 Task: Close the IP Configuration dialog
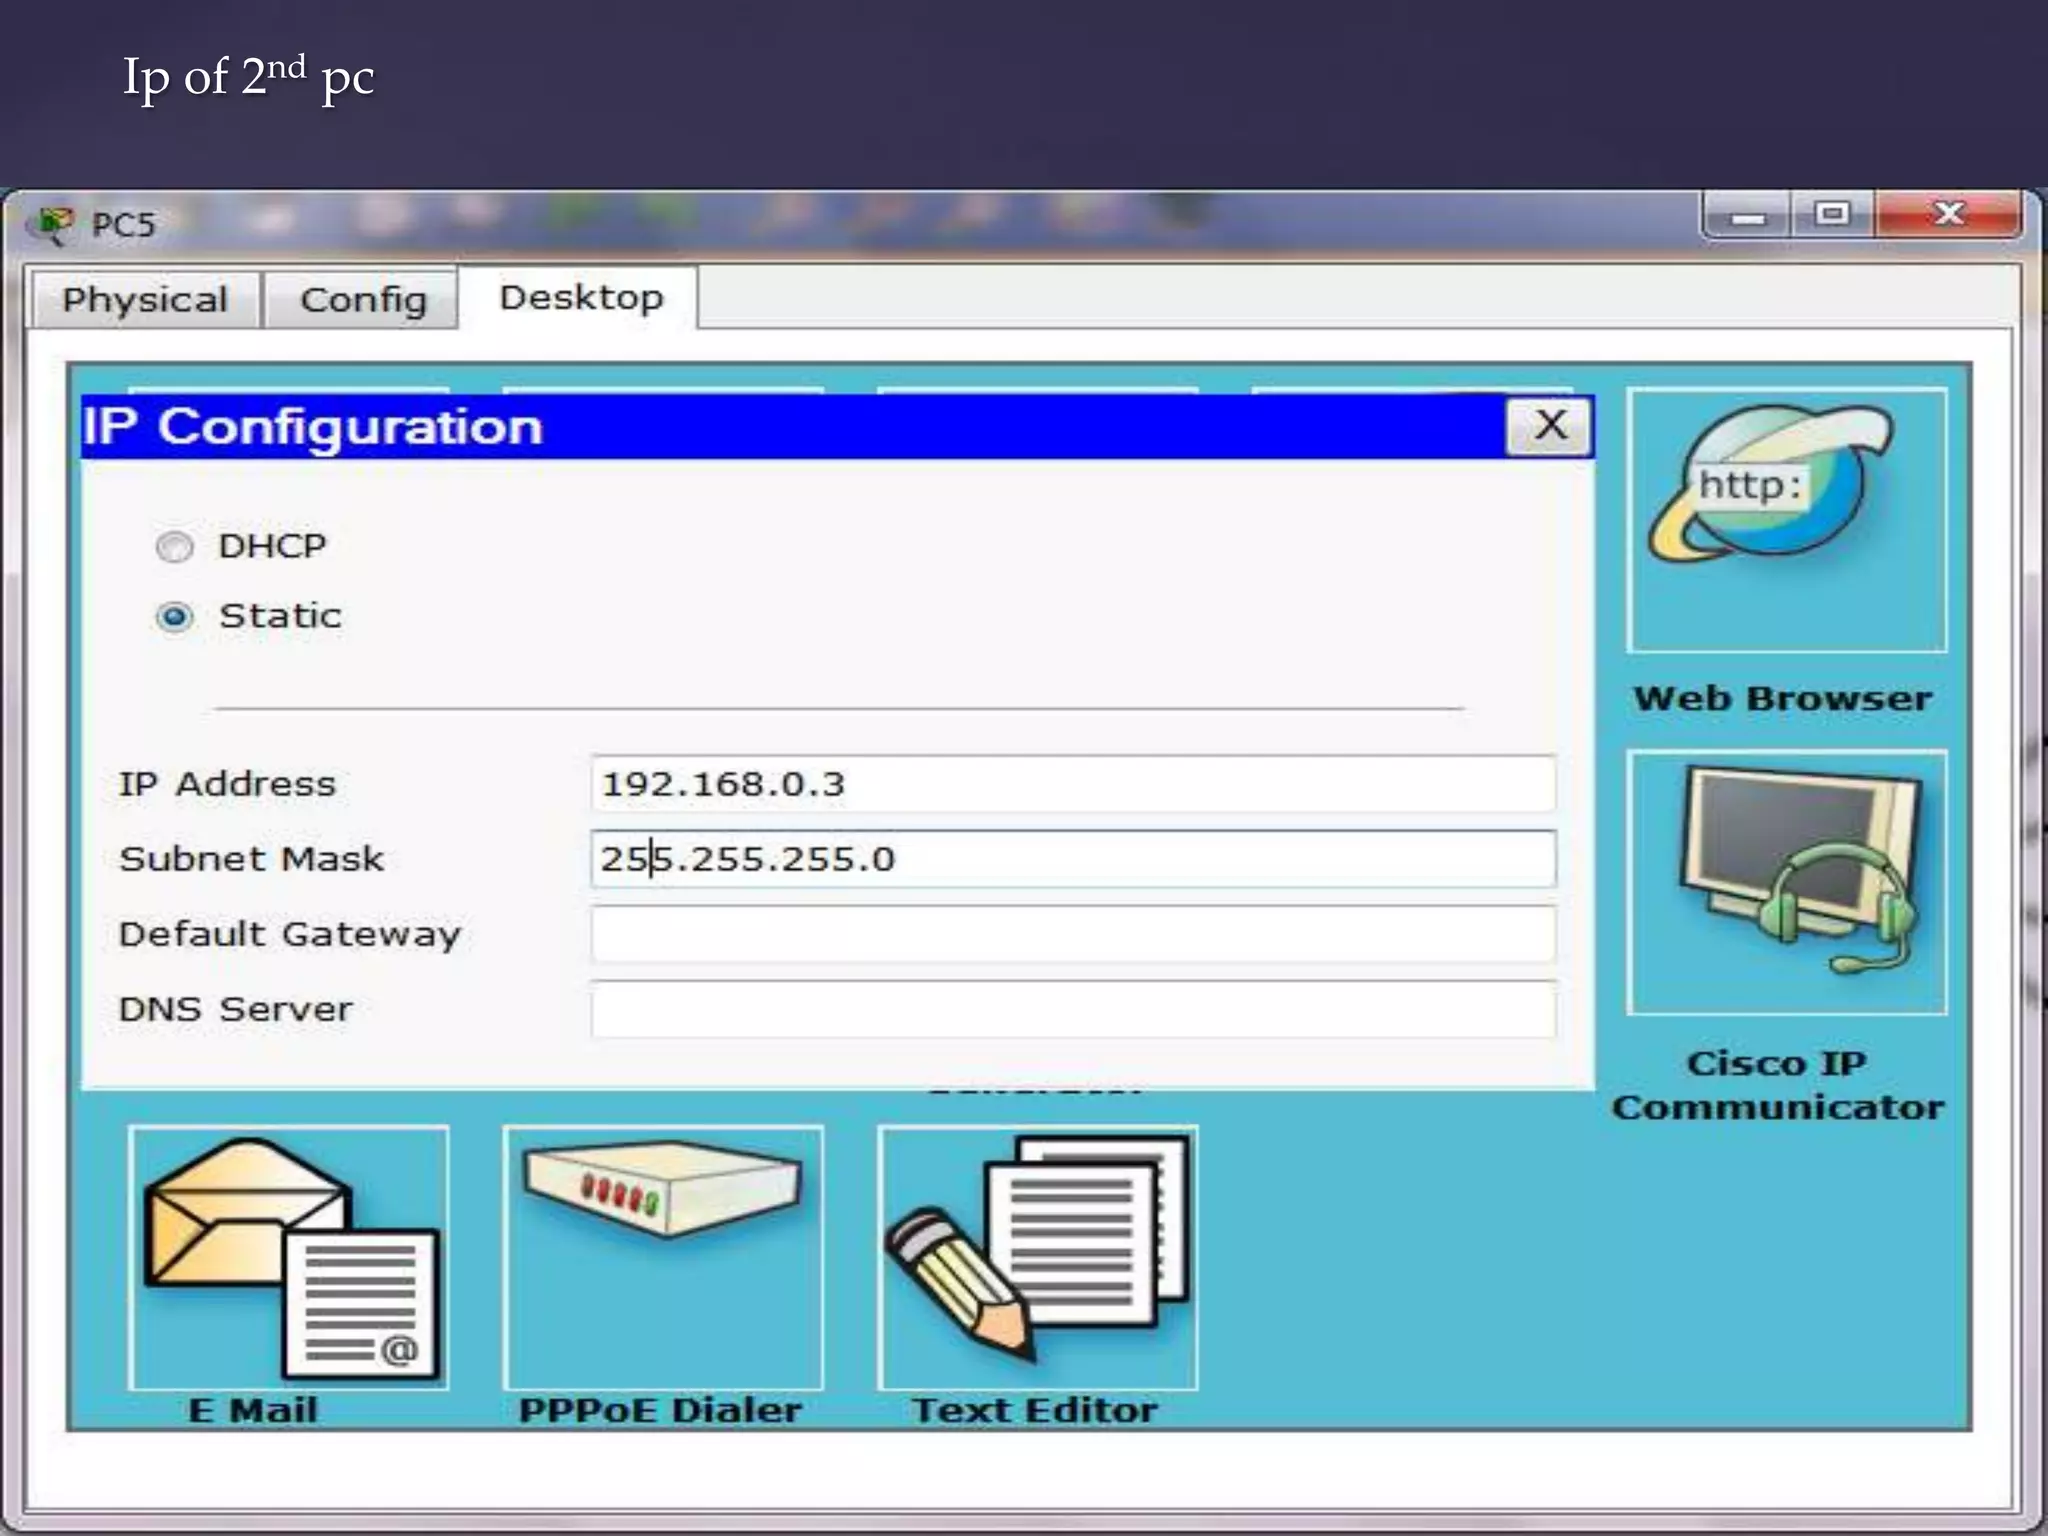pyautogui.click(x=1549, y=426)
